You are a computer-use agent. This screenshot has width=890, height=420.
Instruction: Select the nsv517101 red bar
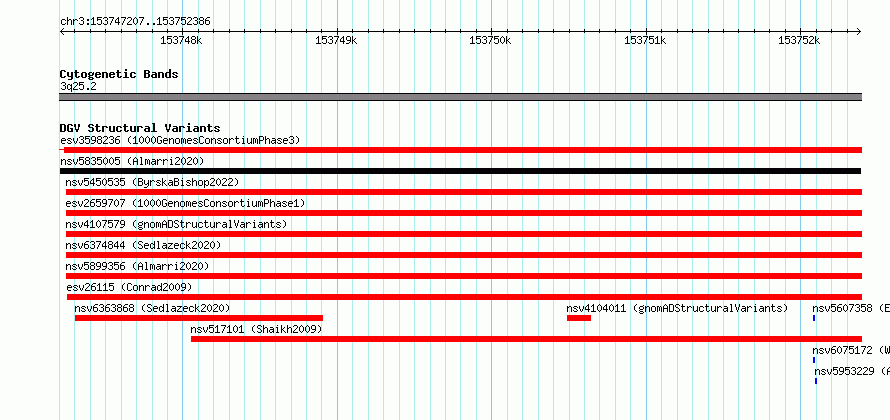[x=527, y=339]
